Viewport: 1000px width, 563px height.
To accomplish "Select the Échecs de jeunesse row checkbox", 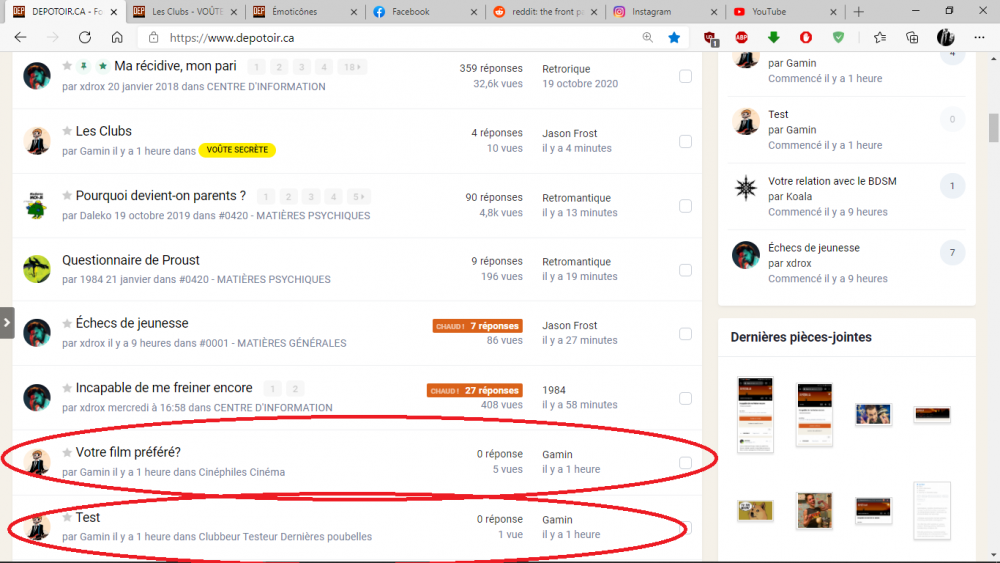I will pos(685,334).
